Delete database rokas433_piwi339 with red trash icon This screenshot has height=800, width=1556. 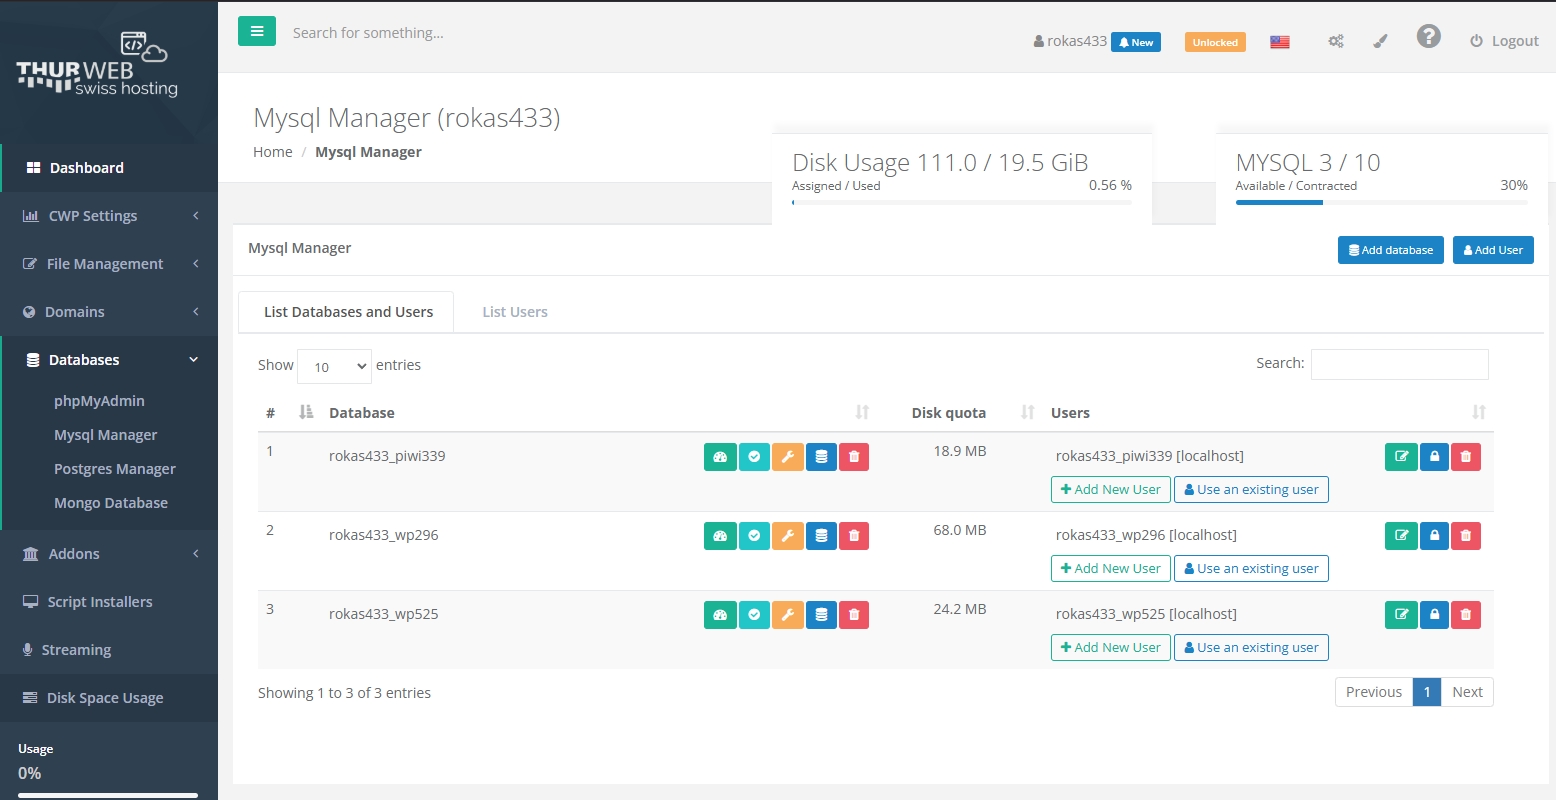854,457
